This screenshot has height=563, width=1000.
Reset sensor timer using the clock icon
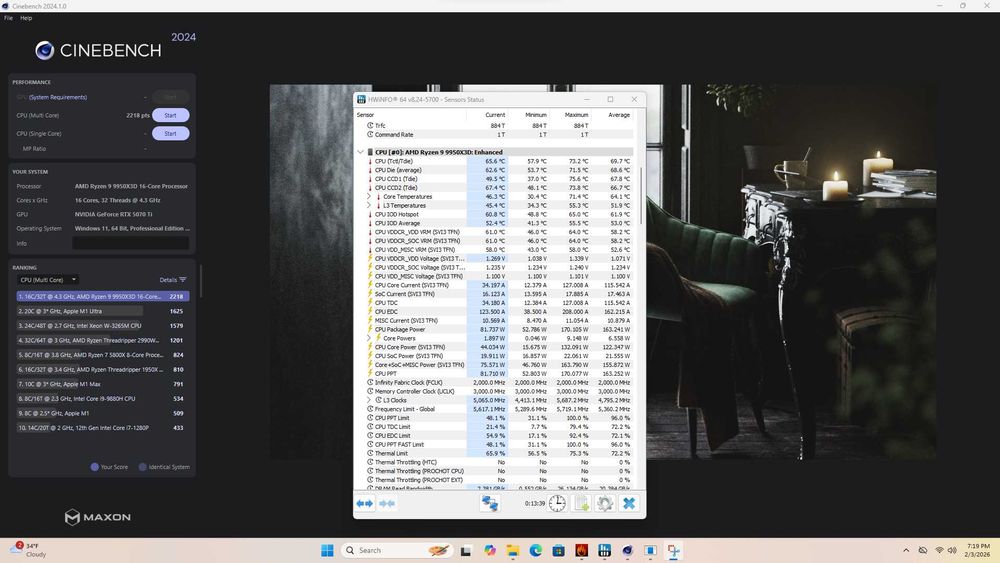(557, 503)
